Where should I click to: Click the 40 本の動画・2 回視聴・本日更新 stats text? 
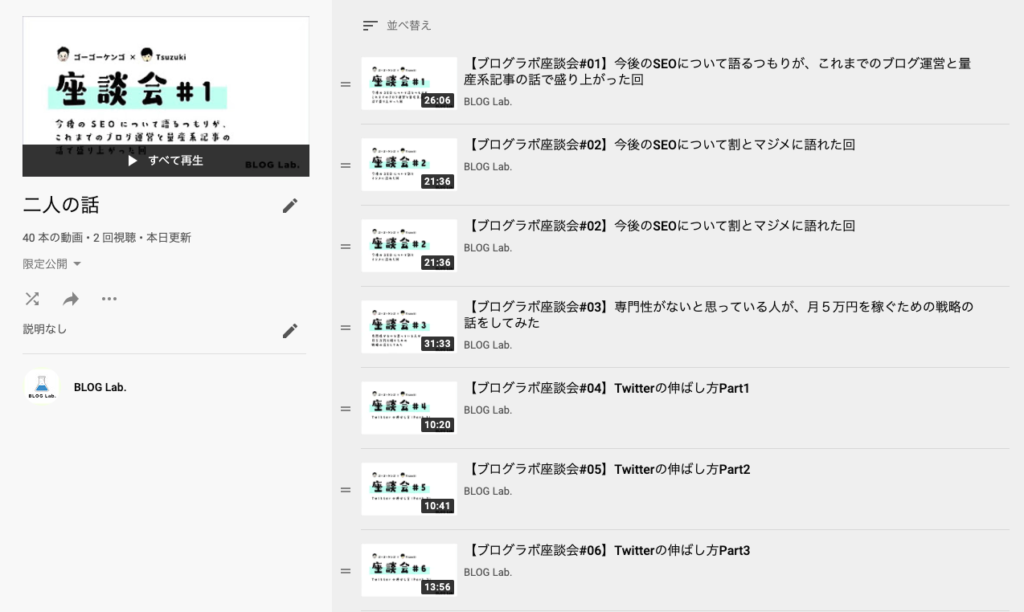[106, 238]
